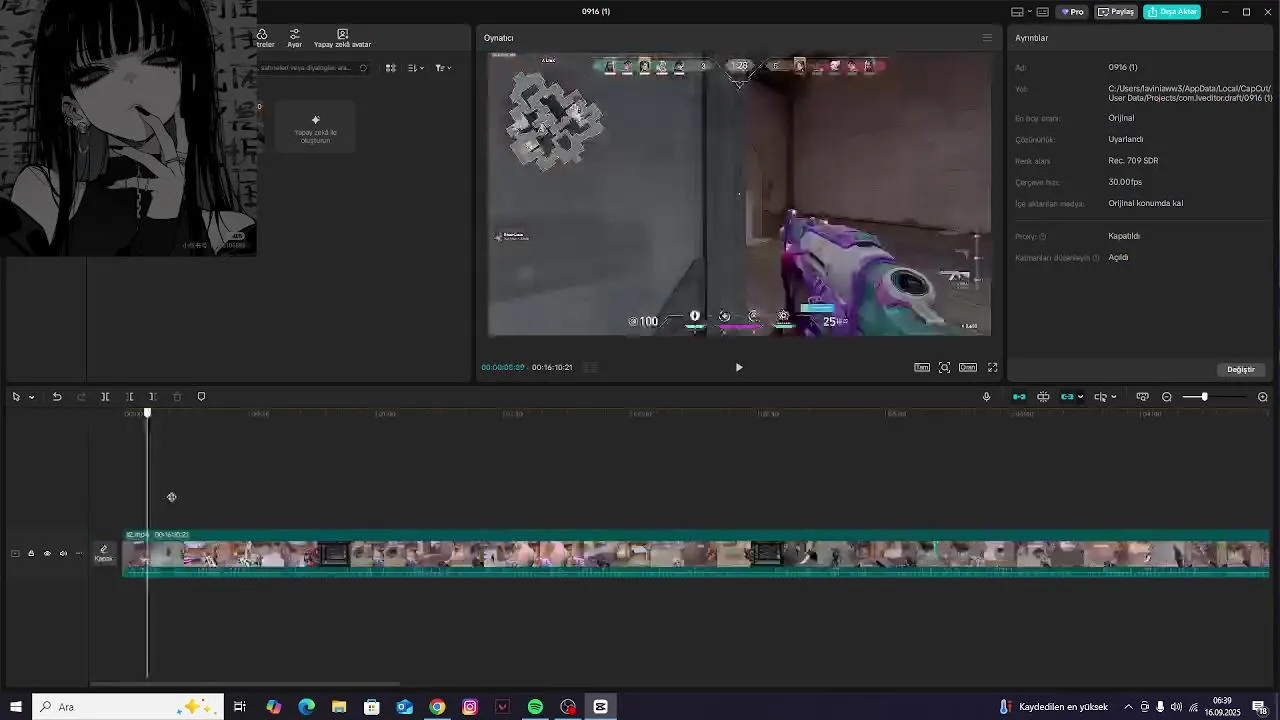Click the Değiştir button in details panel

pyautogui.click(x=1241, y=370)
